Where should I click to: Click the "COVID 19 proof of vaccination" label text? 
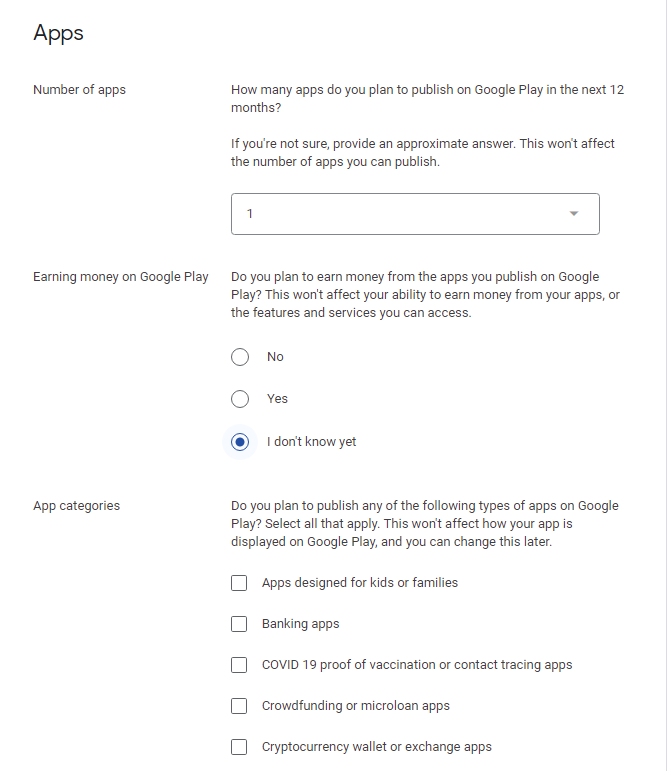click(x=349, y=665)
